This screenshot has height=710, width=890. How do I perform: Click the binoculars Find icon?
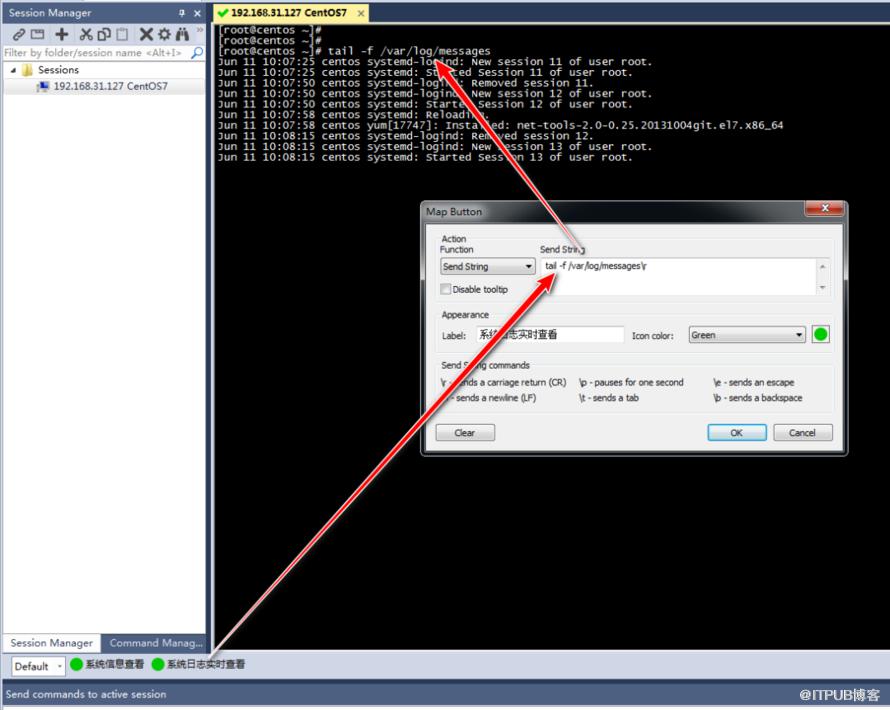tap(182, 35)
